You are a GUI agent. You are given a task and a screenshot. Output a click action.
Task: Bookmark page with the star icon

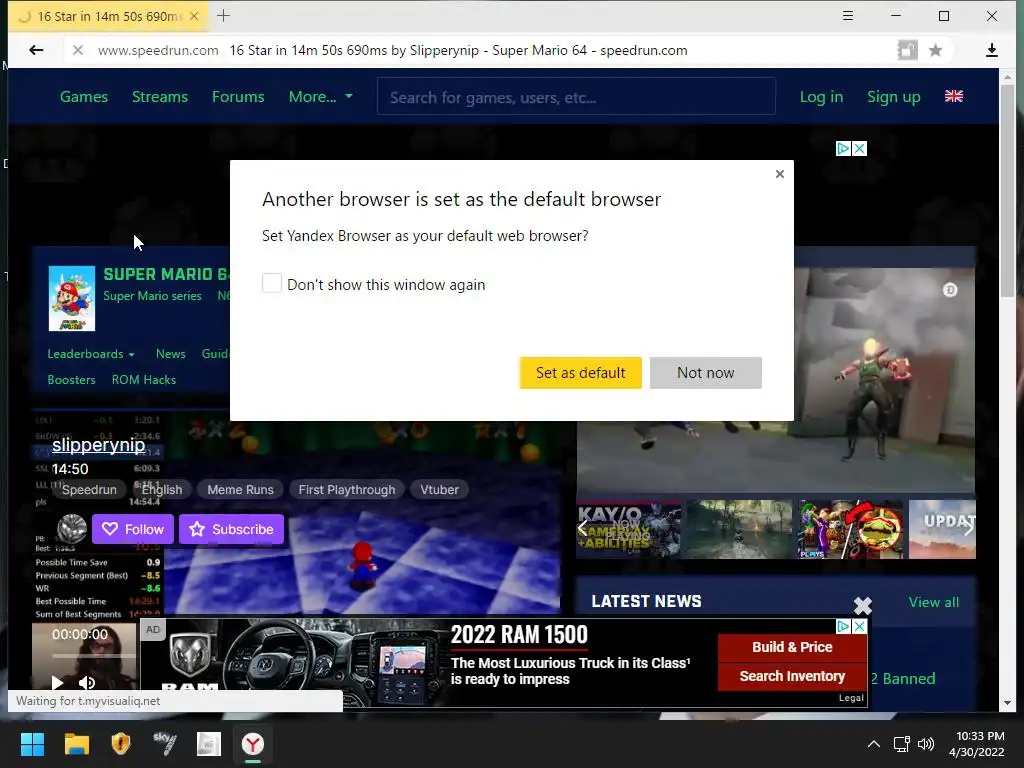point(935,50)
